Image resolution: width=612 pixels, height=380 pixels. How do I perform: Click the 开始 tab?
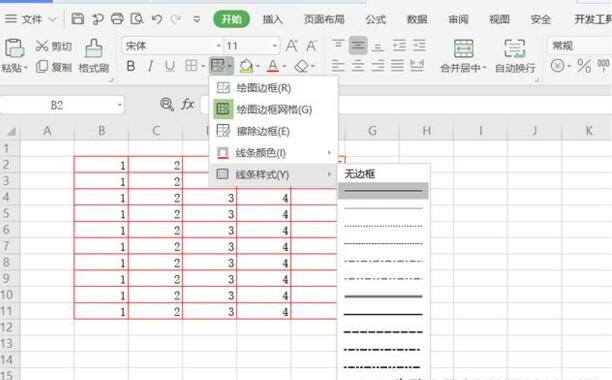231,19
